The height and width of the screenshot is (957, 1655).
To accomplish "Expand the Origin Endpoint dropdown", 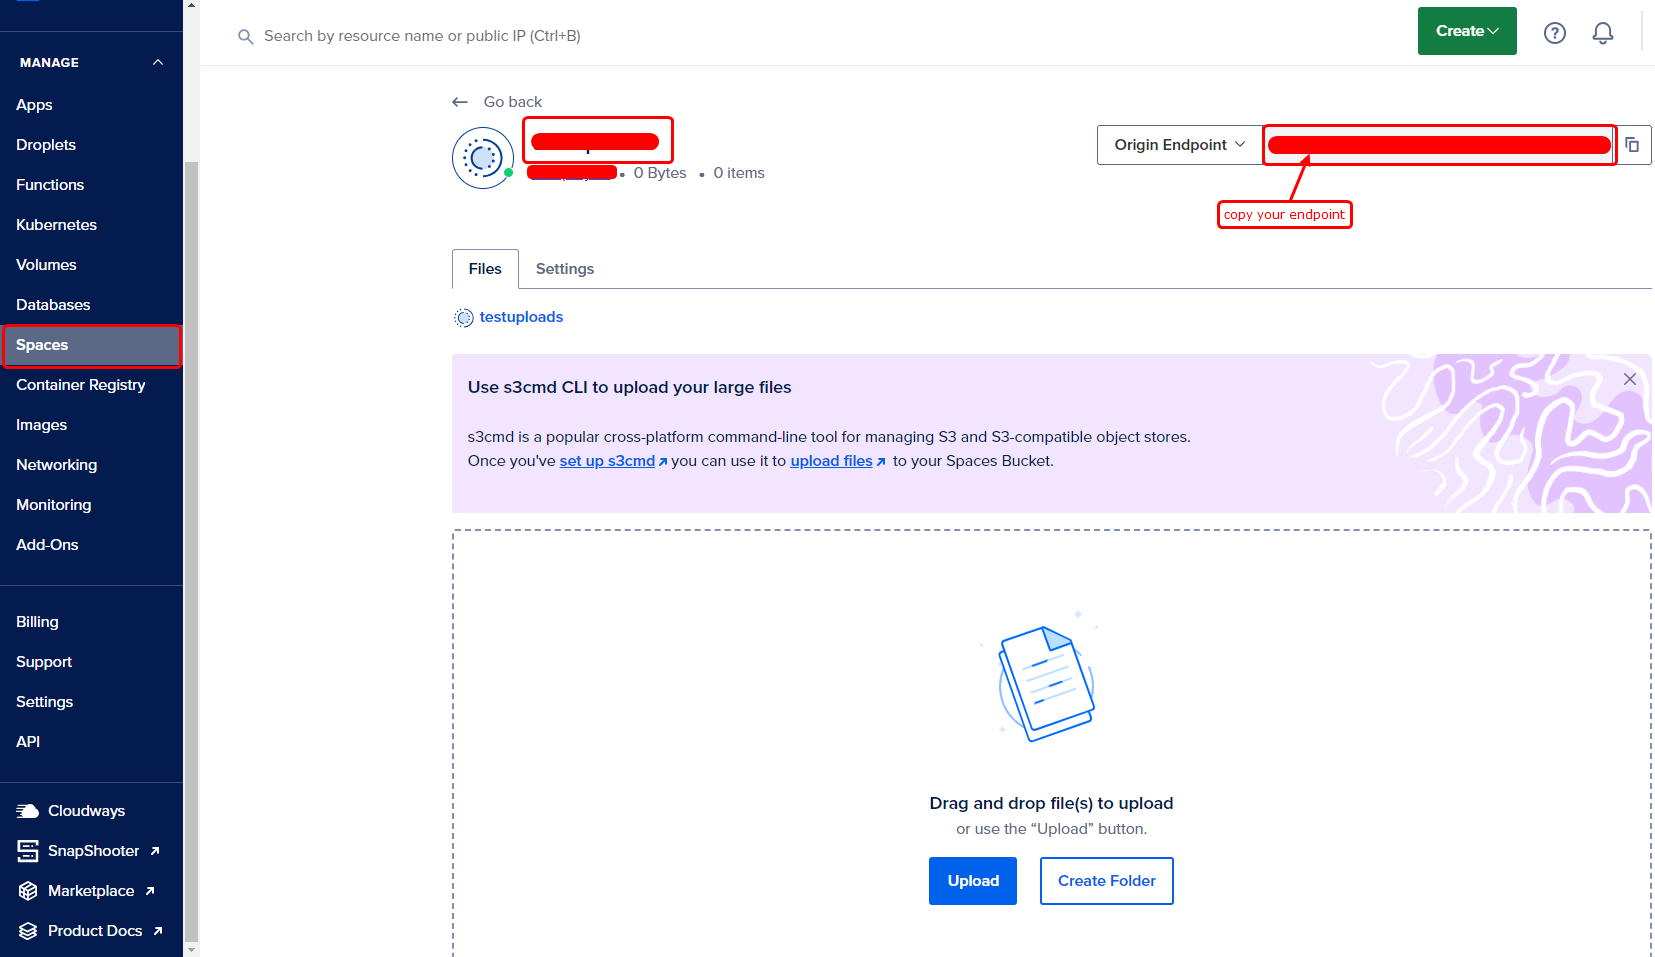I will pos(1179,145).
